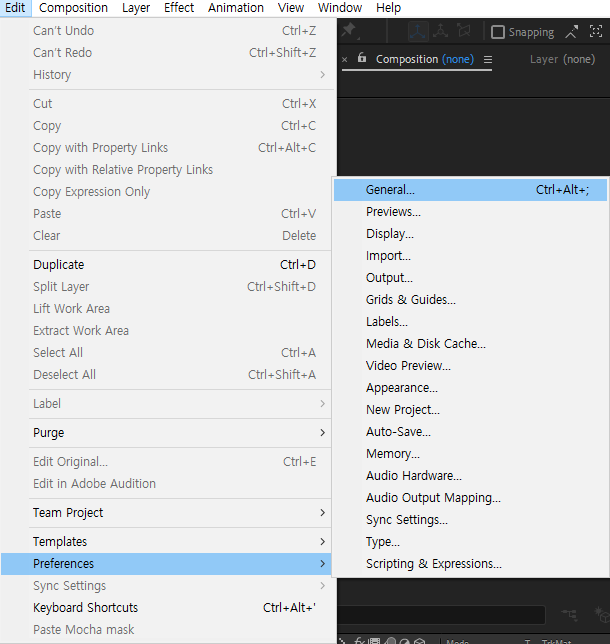Screen dimensions: 610x644
Task: Expand the Sync Settings submenu in Edit menu
Action: [166, 586]
